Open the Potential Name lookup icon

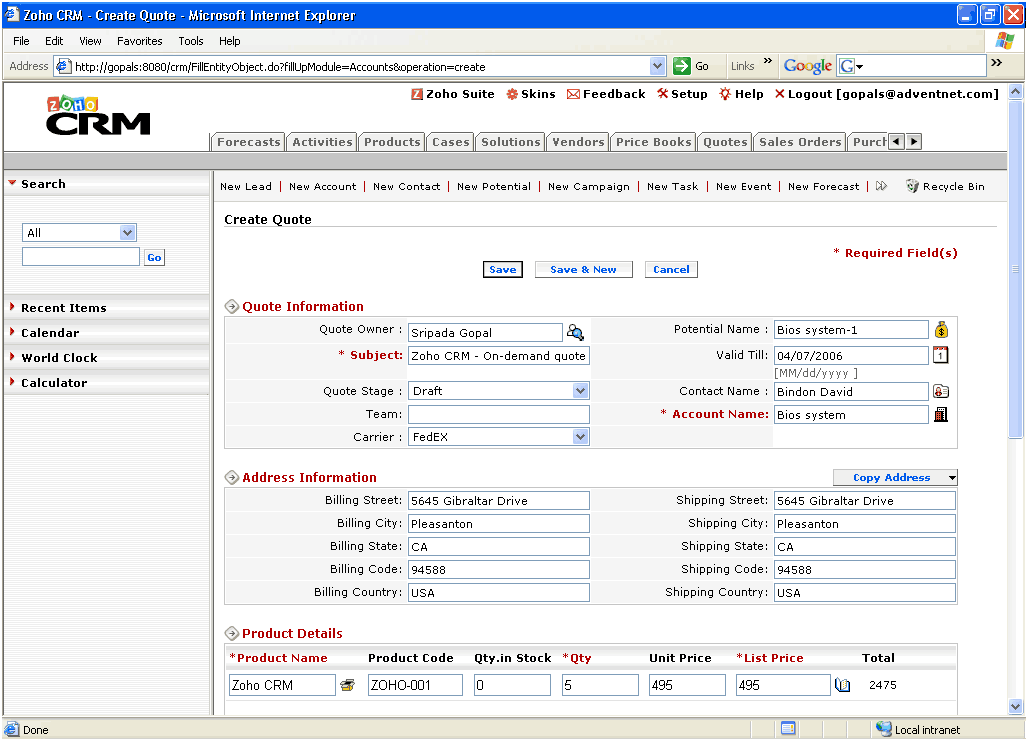[941, 330]
